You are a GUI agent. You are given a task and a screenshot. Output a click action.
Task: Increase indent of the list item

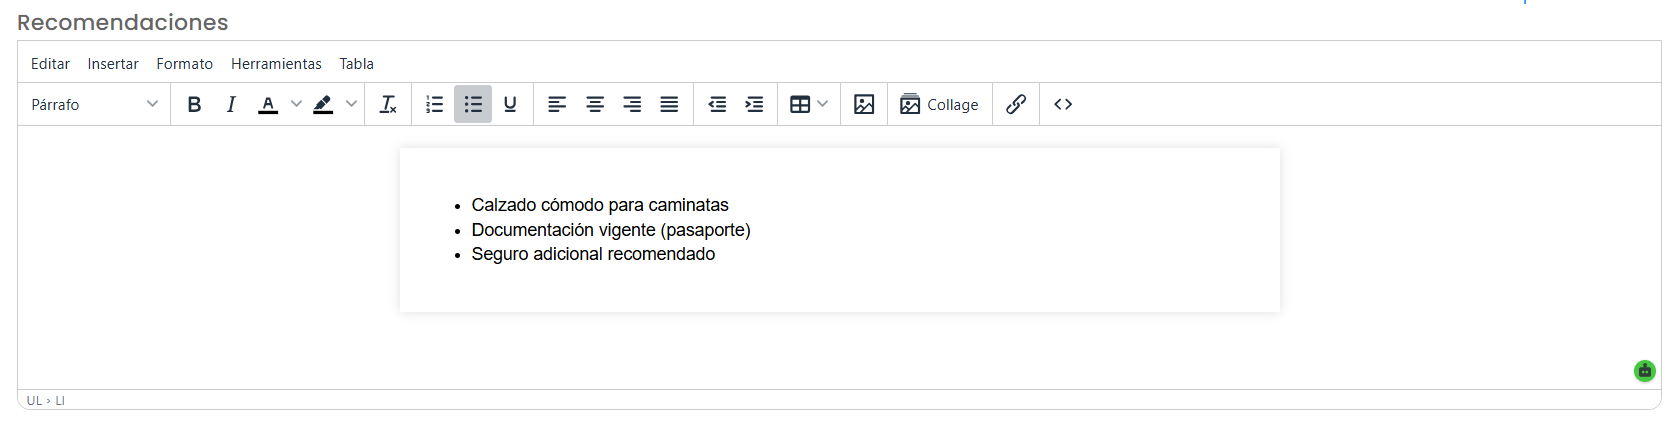click(755, 104)
